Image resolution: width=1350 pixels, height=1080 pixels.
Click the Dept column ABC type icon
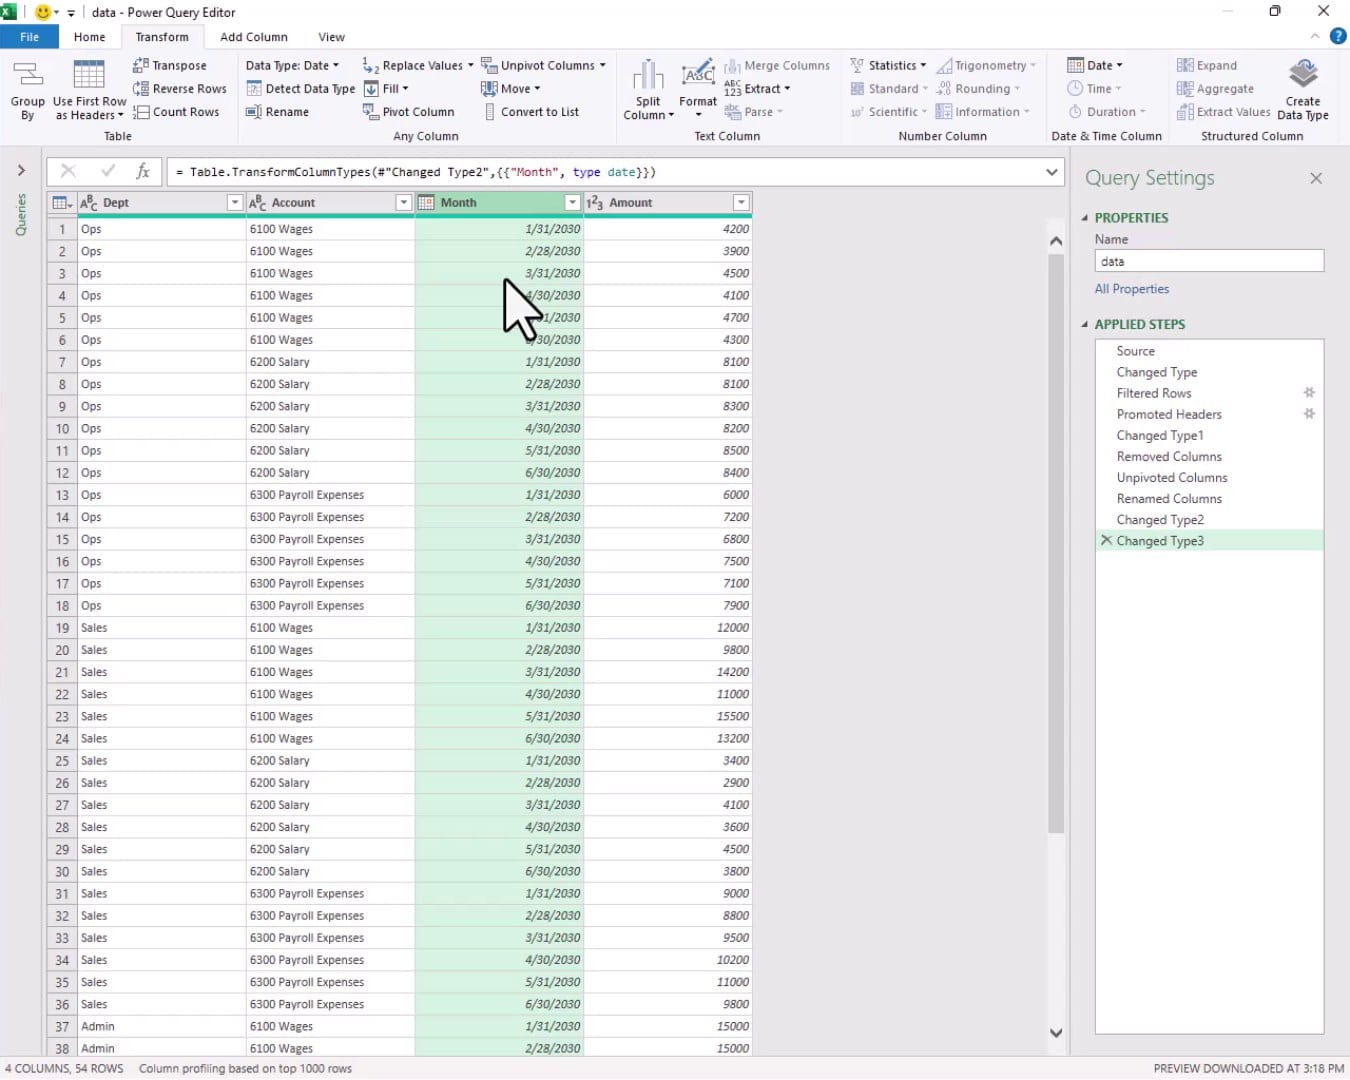tap(89, 203)
